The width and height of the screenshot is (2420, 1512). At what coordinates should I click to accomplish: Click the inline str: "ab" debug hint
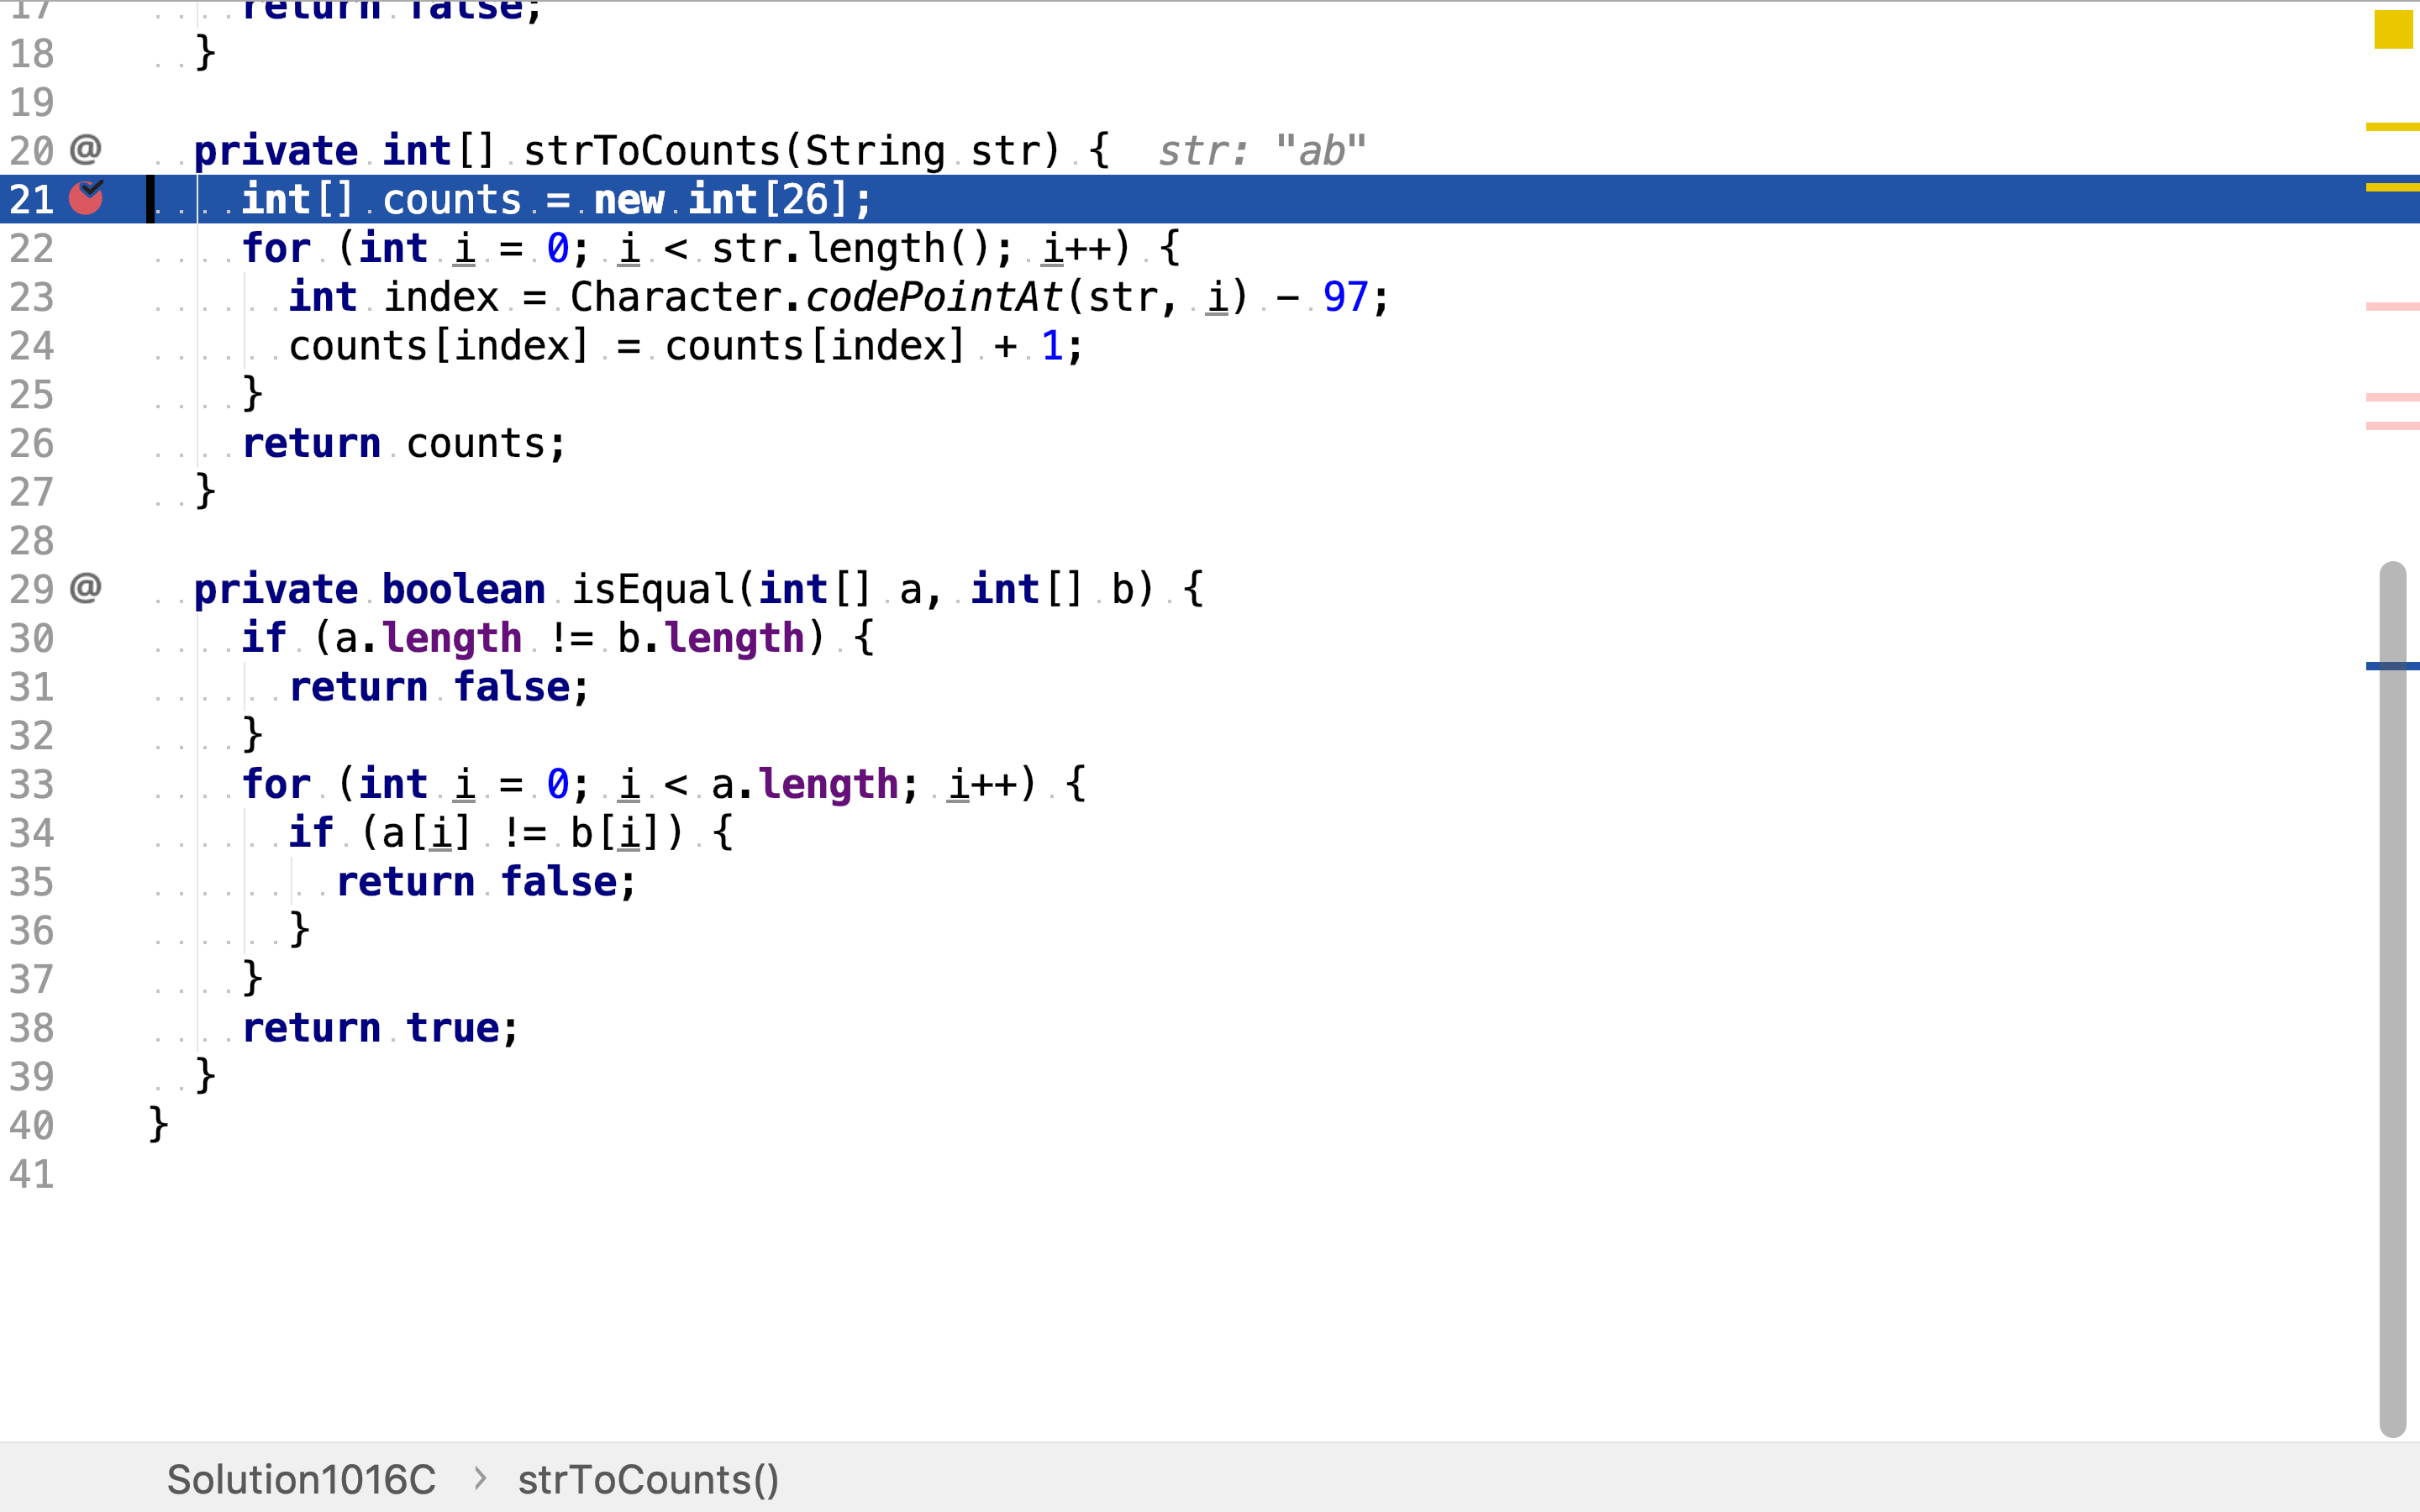[x=1262, y=151]
